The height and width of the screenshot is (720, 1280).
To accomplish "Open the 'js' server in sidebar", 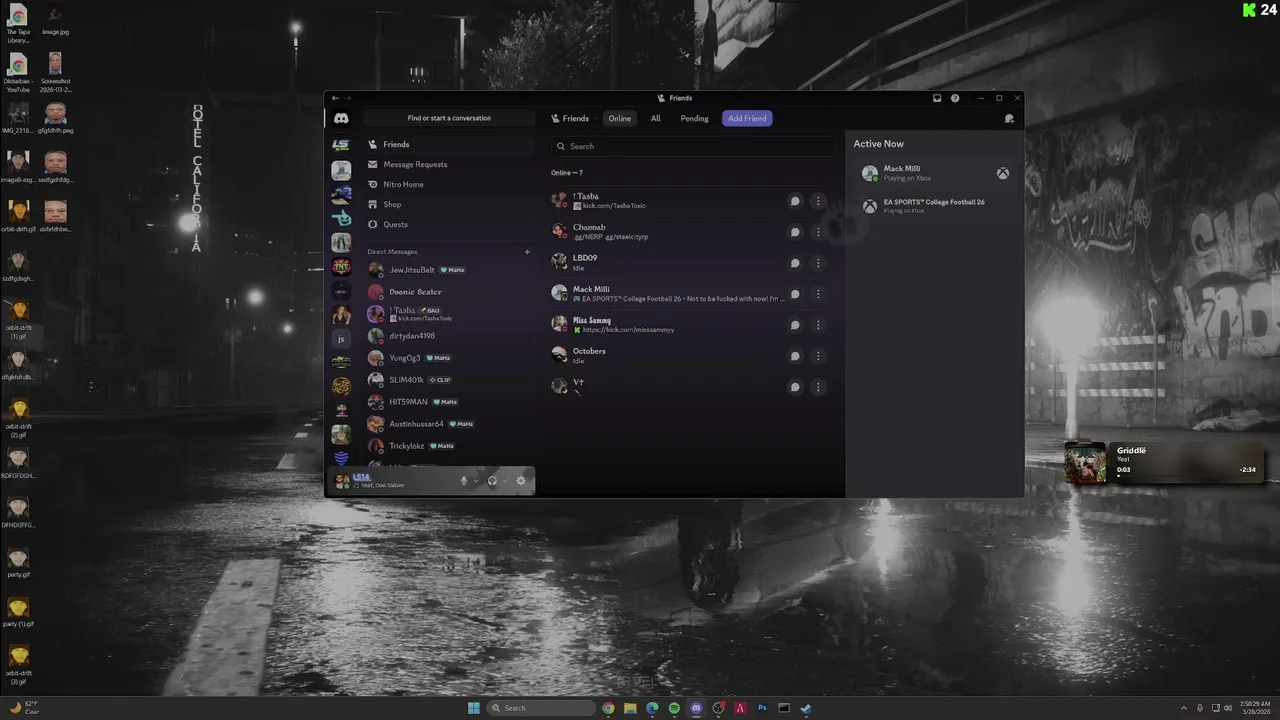I will 341,338.
